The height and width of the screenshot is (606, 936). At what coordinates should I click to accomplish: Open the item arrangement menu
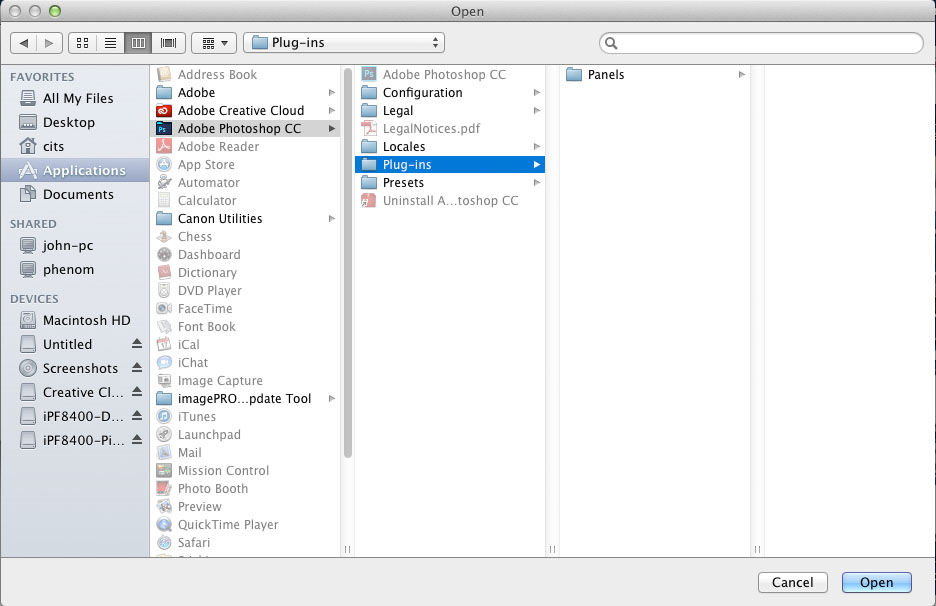(x=213, y=42)
